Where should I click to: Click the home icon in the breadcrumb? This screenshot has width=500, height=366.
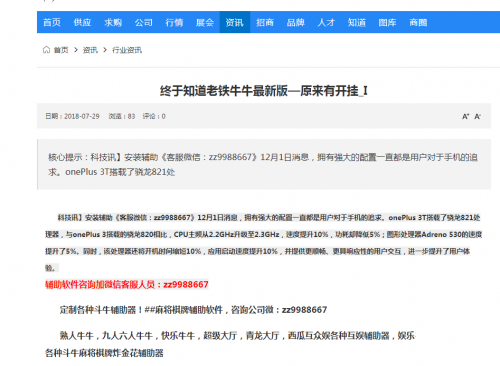click(x=46, y=50)
